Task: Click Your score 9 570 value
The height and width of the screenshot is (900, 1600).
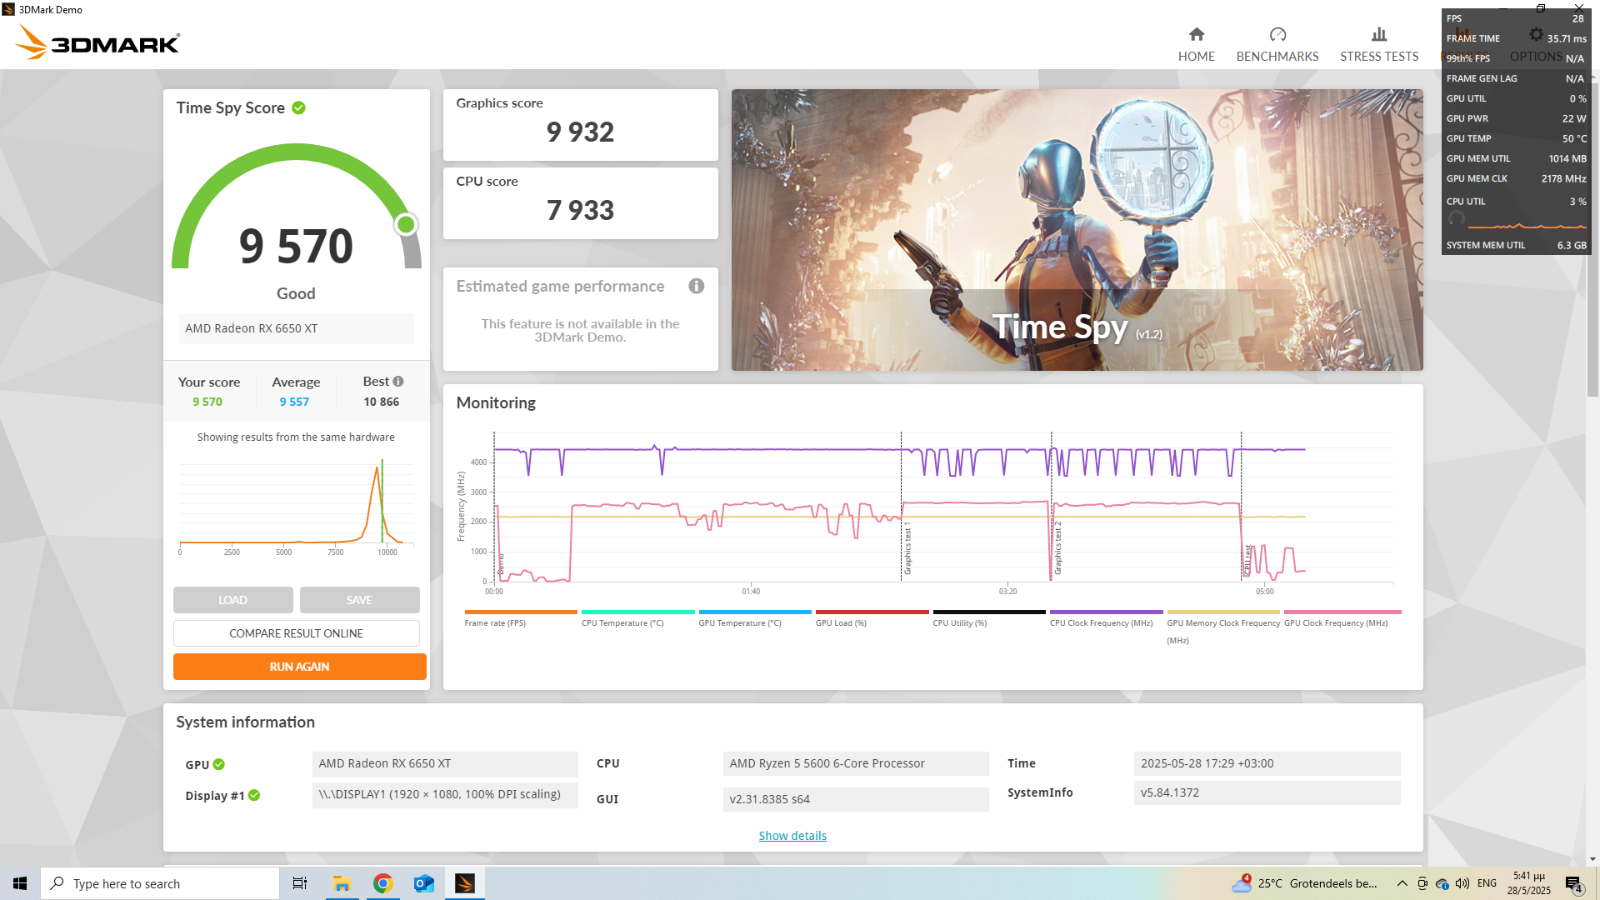Action: [x=208, y=402]
